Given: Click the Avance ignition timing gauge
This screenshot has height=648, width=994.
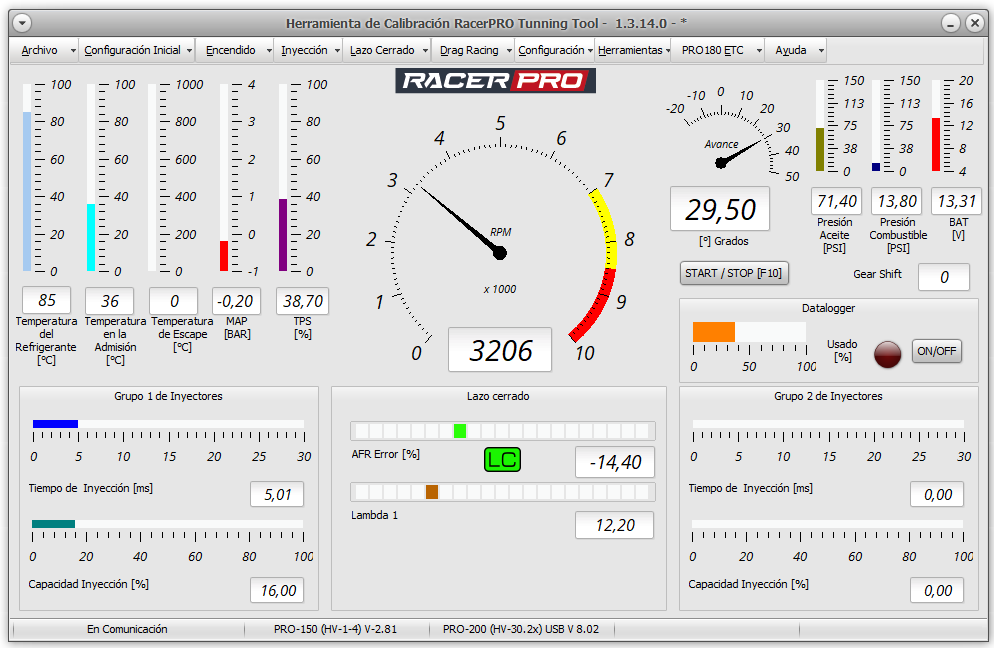Looking at the screenshot, I should pyautogui.click(x=736, y=140).
